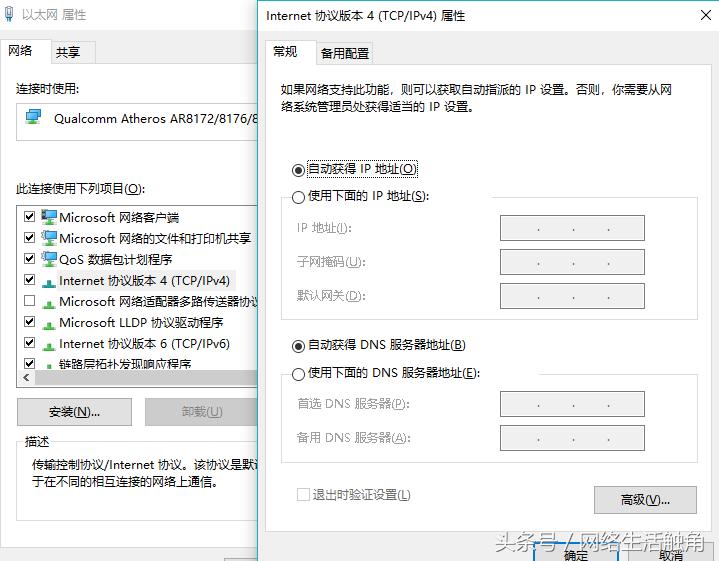Image resolution: width=719 pixels, height=561 pixels.
Task: Open the 备用配置 tab in IPv4 properties
Action: [x=345, y=54]
